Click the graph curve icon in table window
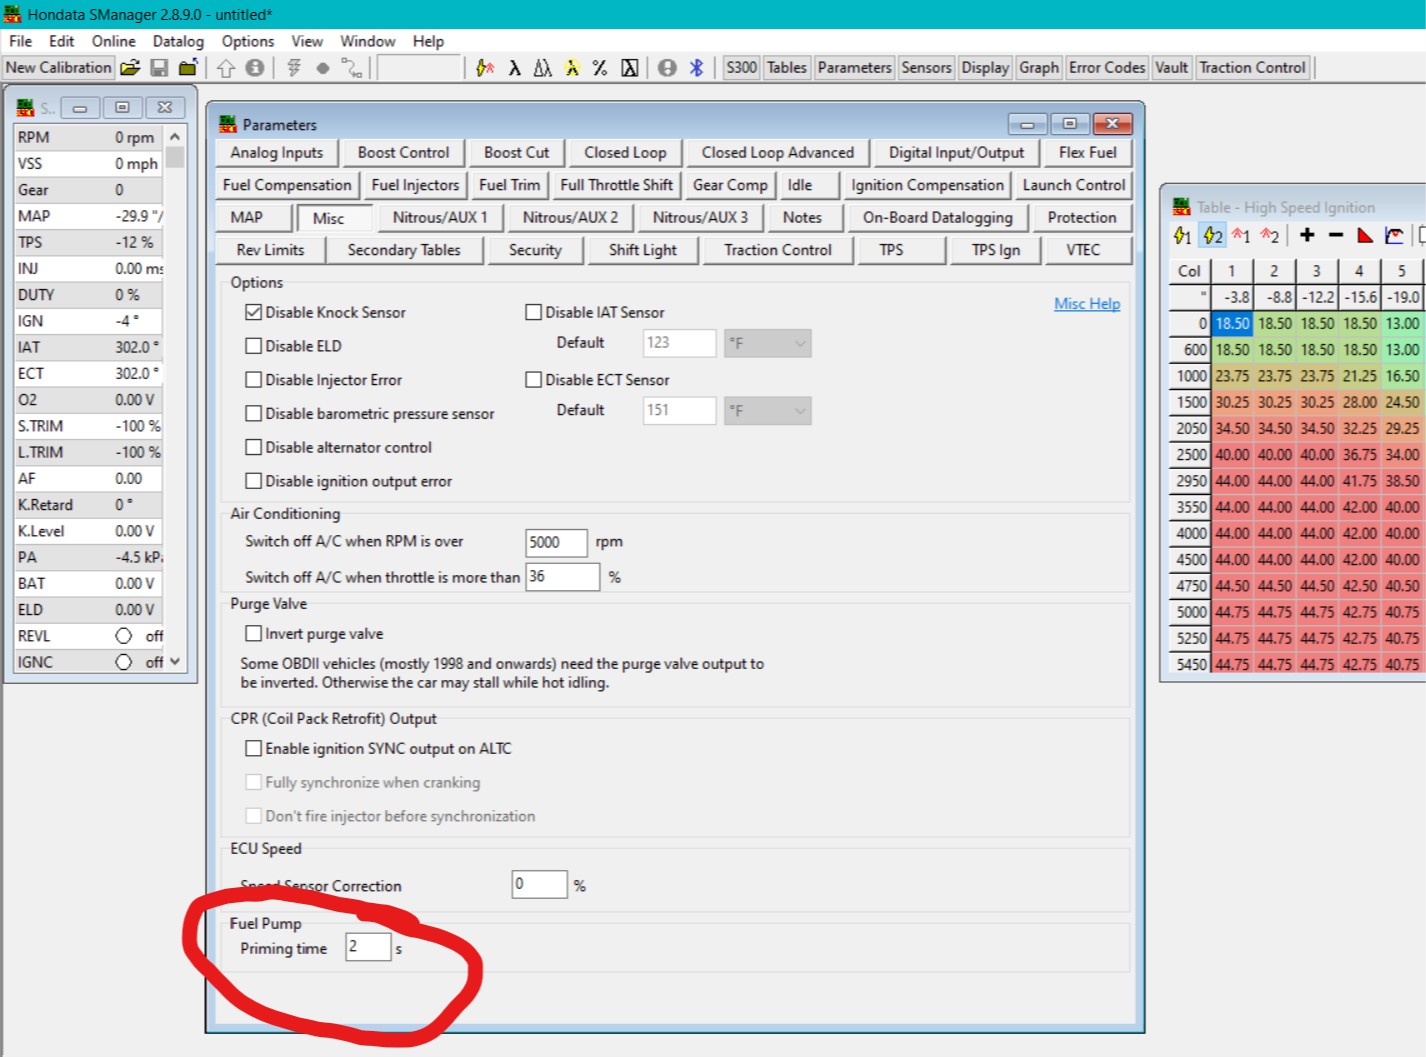 point(1394,236)
